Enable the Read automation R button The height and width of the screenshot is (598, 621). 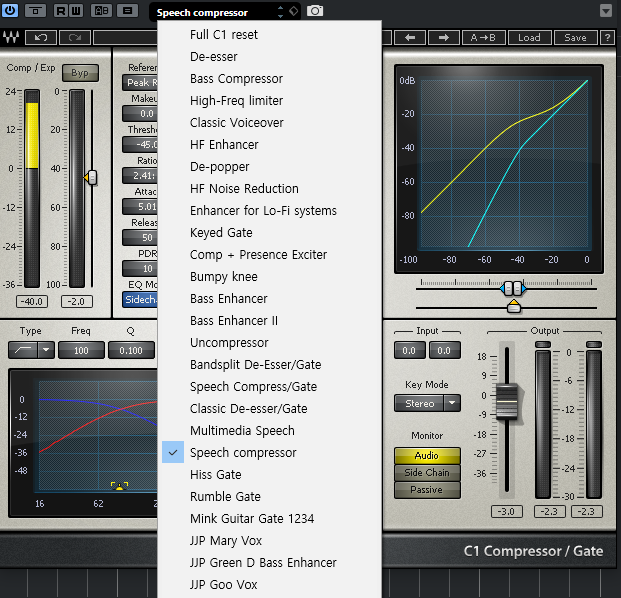[x=62, y=11]
